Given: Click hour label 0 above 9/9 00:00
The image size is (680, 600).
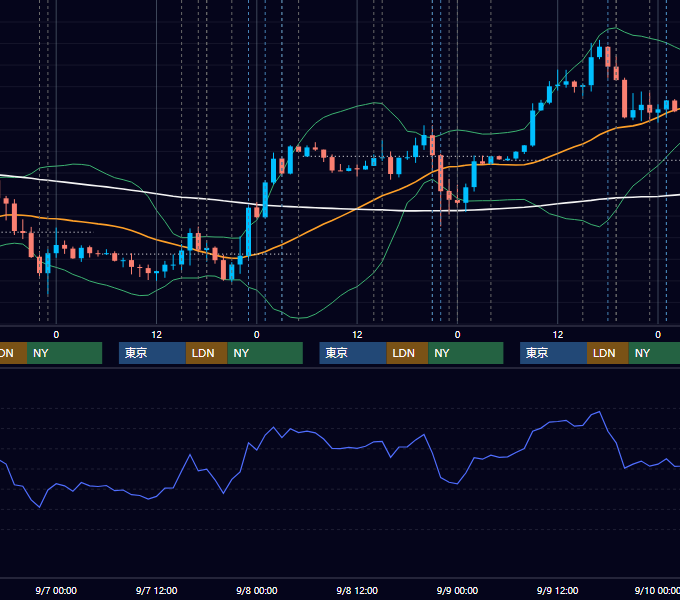Looking at the screenshot, I should [457, 335].
